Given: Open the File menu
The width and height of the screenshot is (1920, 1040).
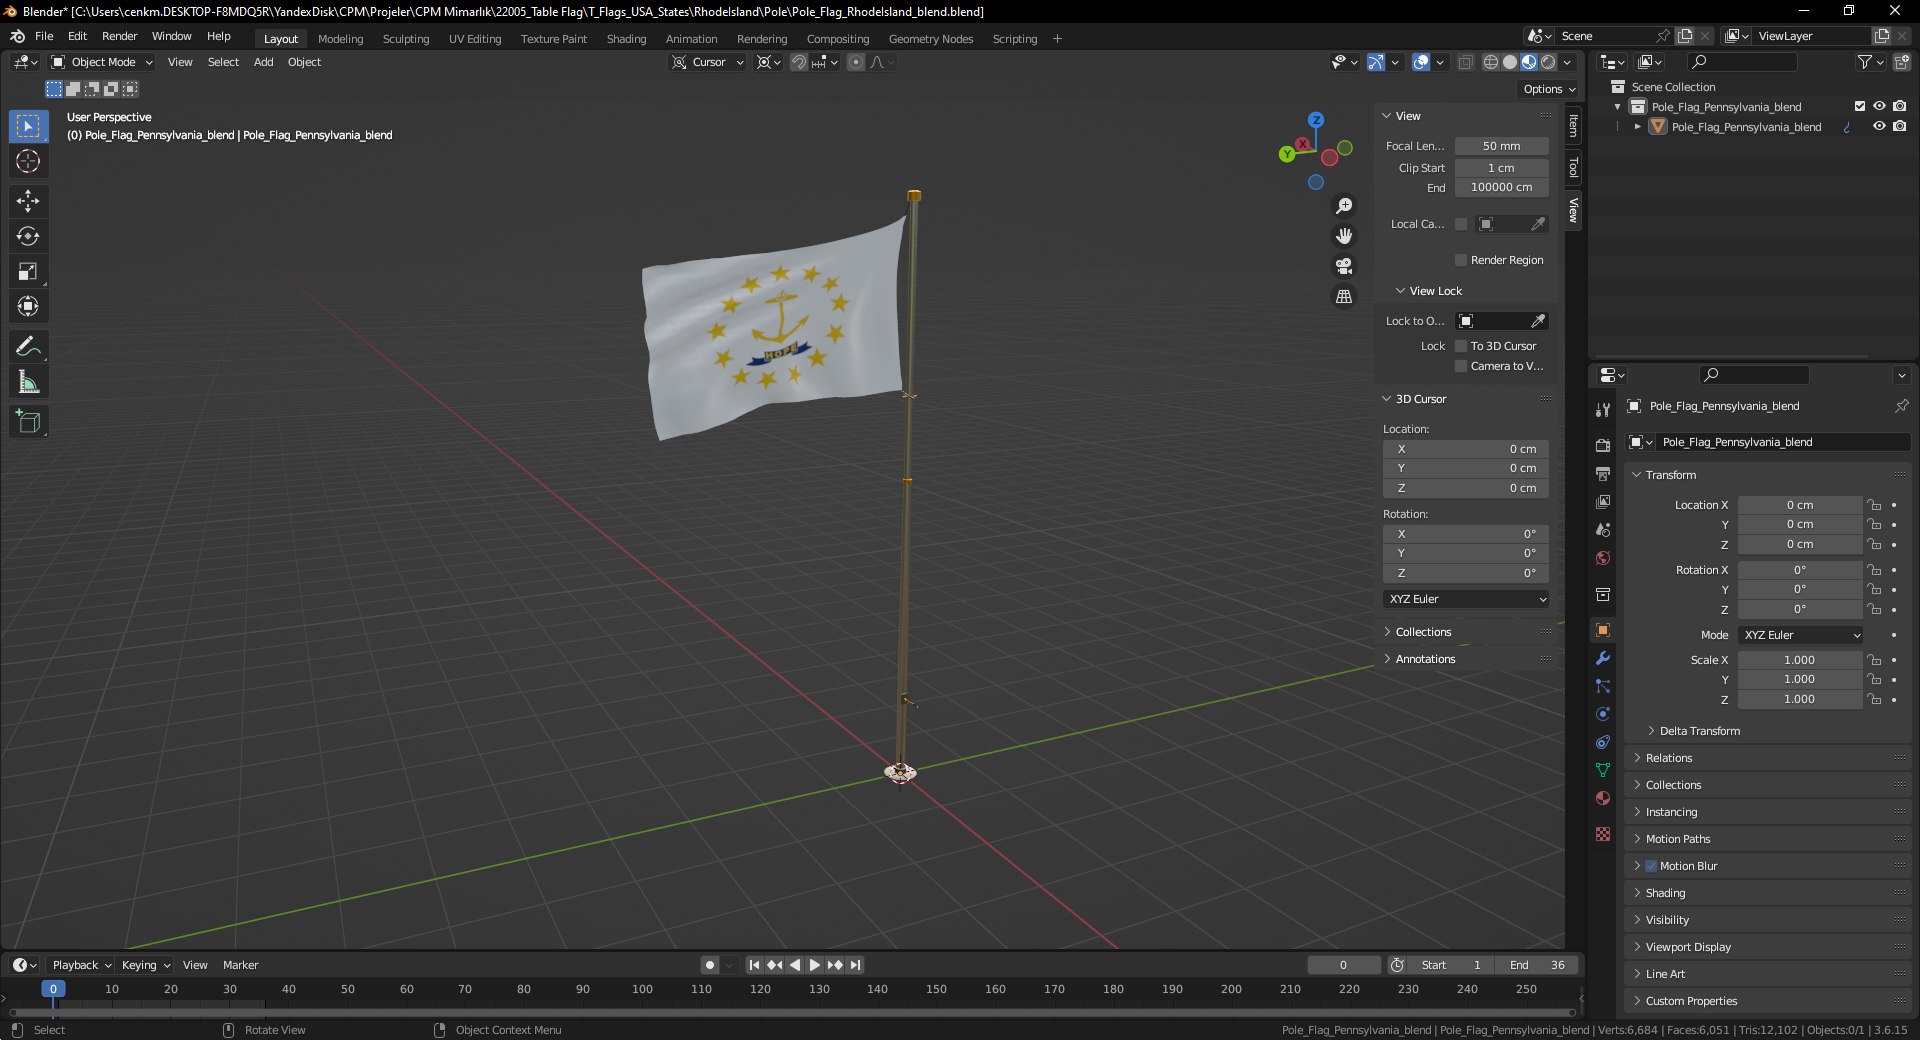Looking at the screenshot, I should (x=44, y=36).
